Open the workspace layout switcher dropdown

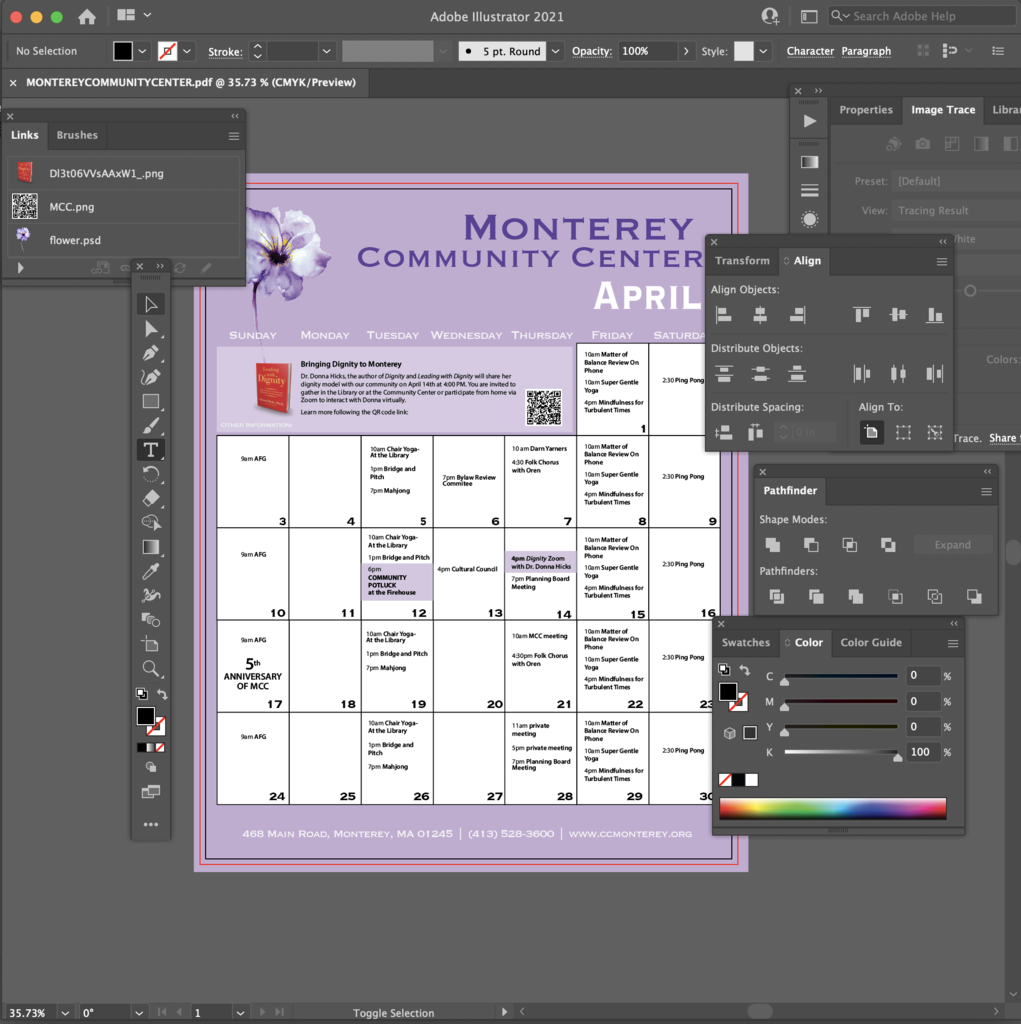[134, 15]
